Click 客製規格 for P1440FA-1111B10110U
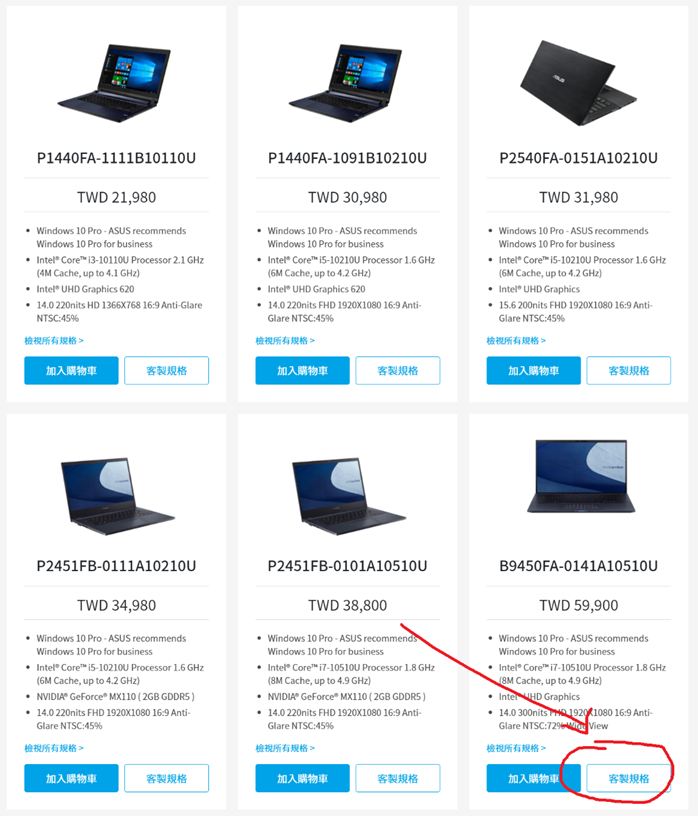This screenshot has height=816, width=698. pos(167,371)
